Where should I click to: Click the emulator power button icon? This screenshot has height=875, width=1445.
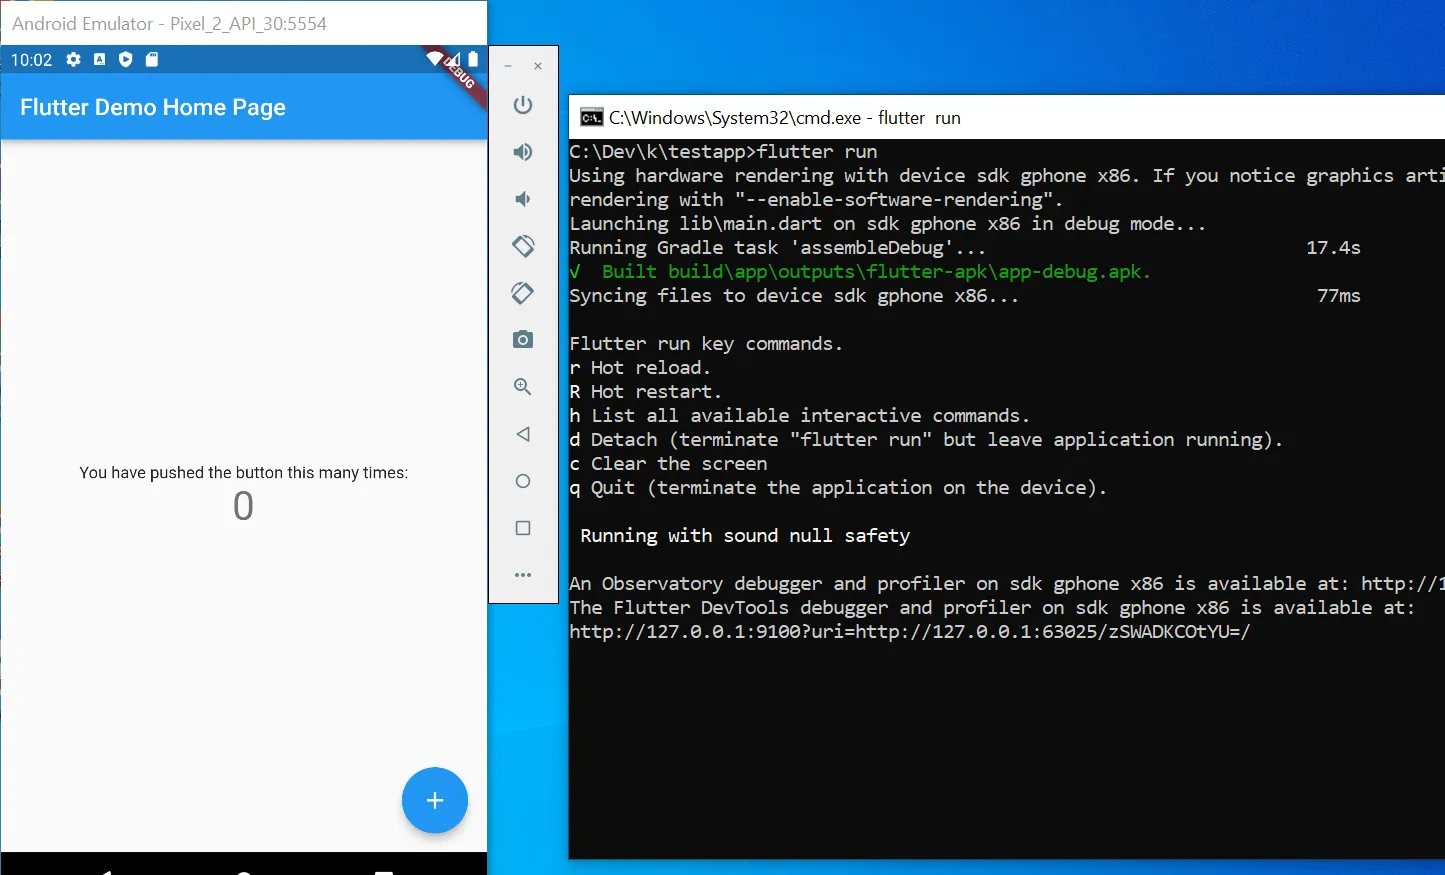coord(523,105)
